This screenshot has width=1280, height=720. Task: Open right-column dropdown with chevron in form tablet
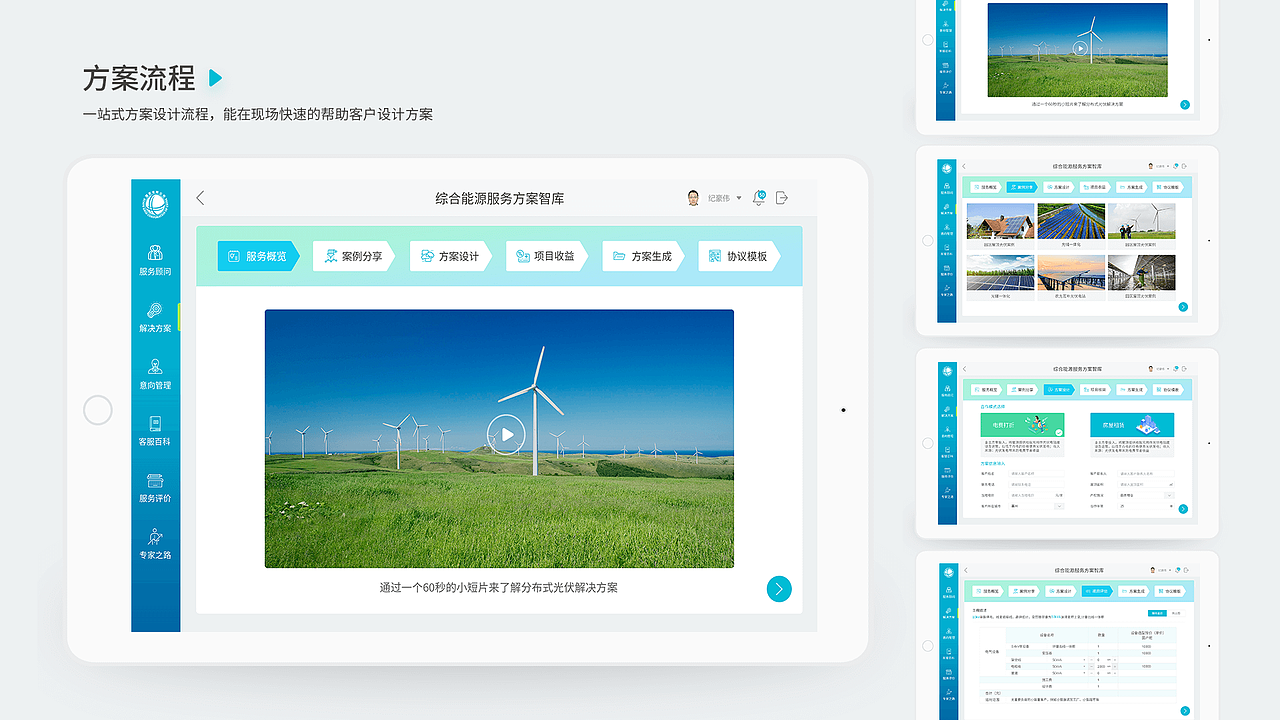point(1146,495)
